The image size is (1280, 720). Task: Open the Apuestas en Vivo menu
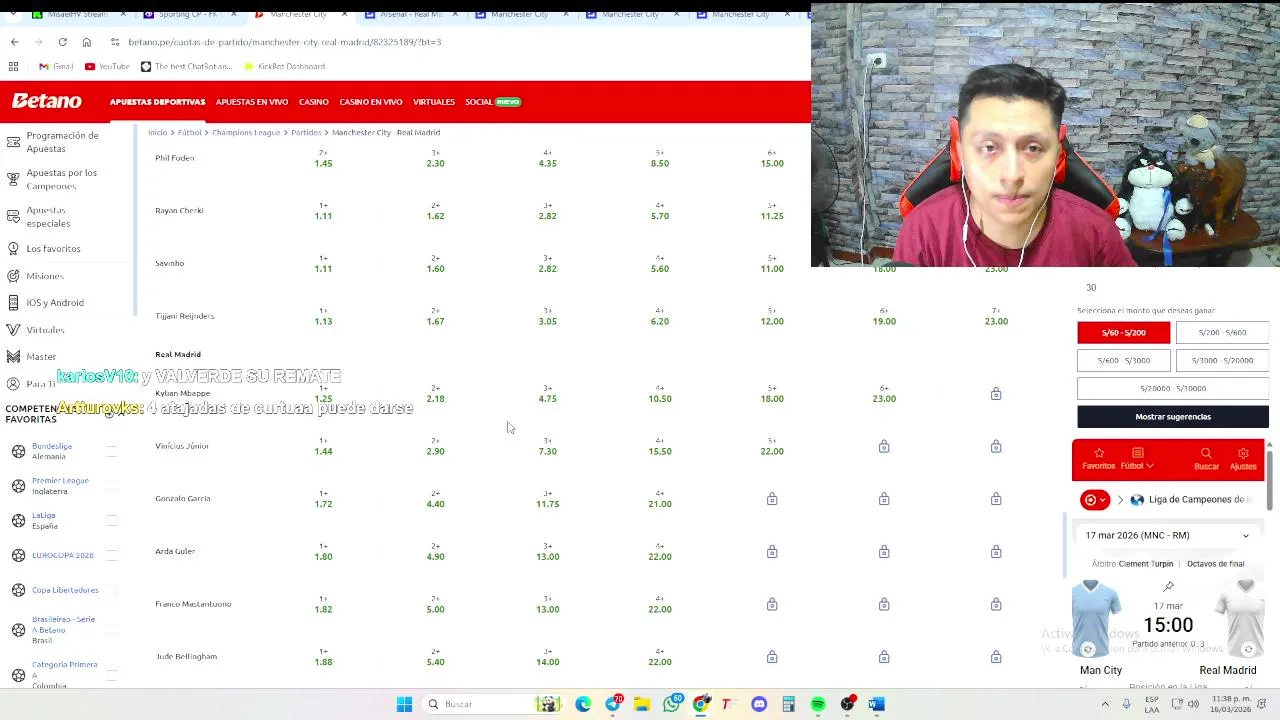[x=251, y=102]
